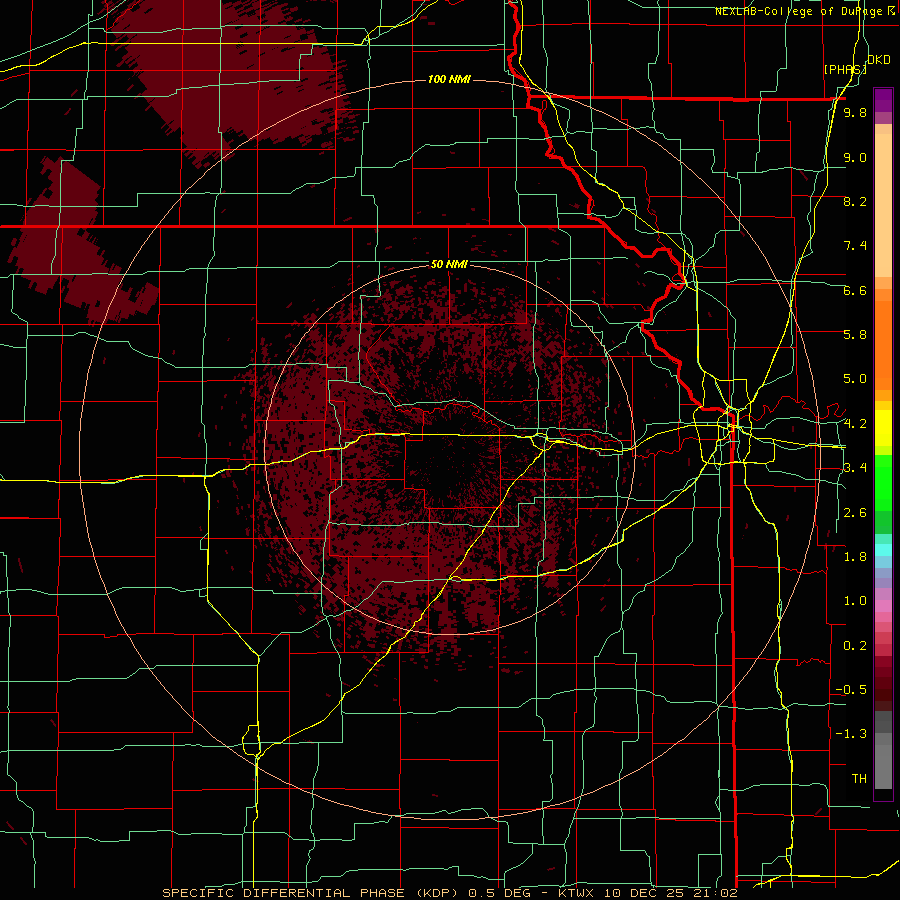Click the 100 NMI range ring label
Viewport: 900px width, 900px height.
tap(449, 79)
